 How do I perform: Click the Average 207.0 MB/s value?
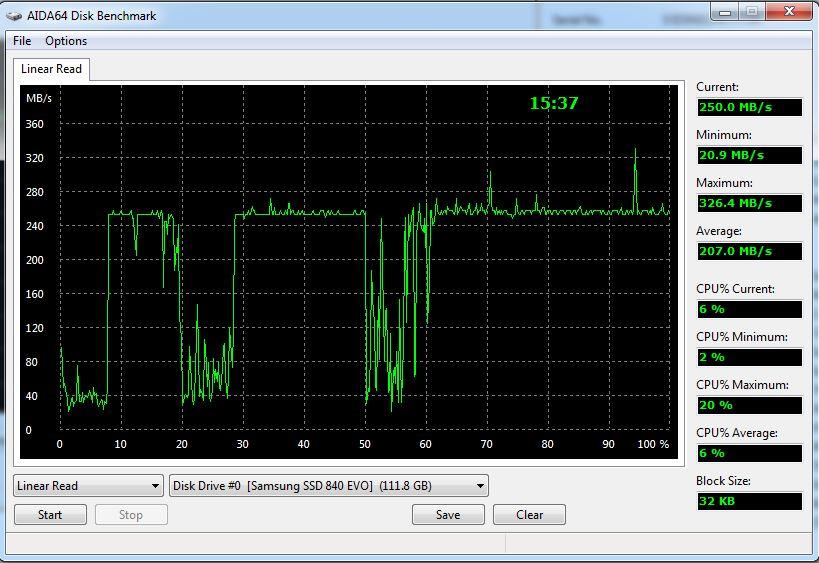tap(750, 251)
